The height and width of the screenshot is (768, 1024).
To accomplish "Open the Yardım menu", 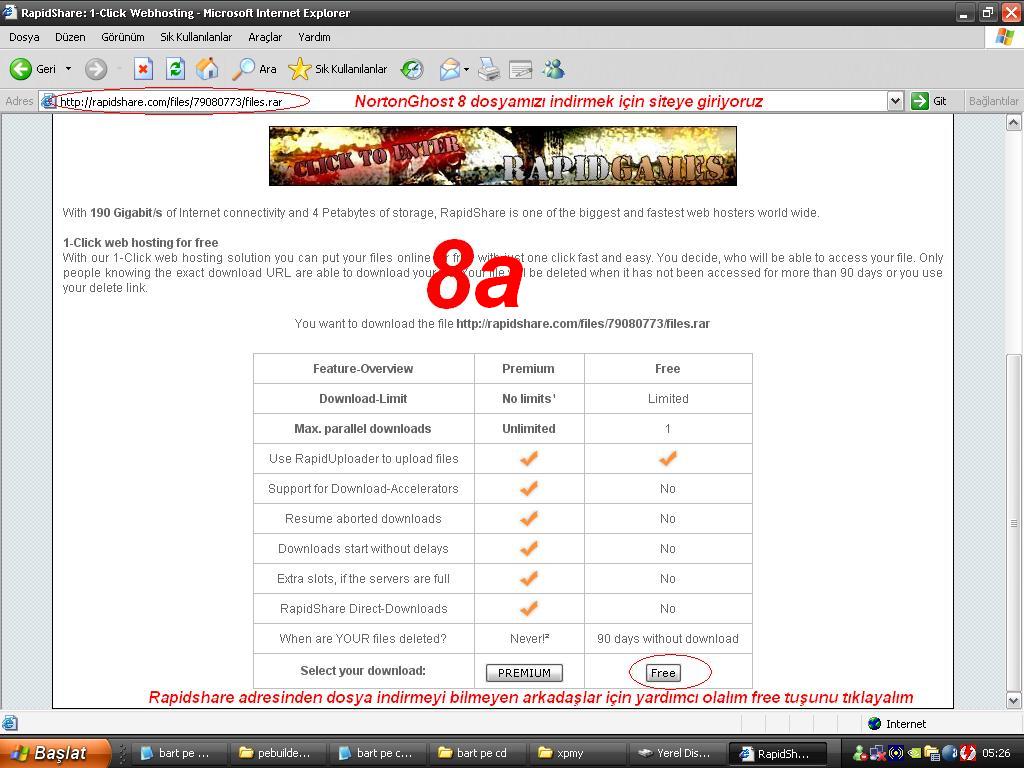I will pos(314,37).
